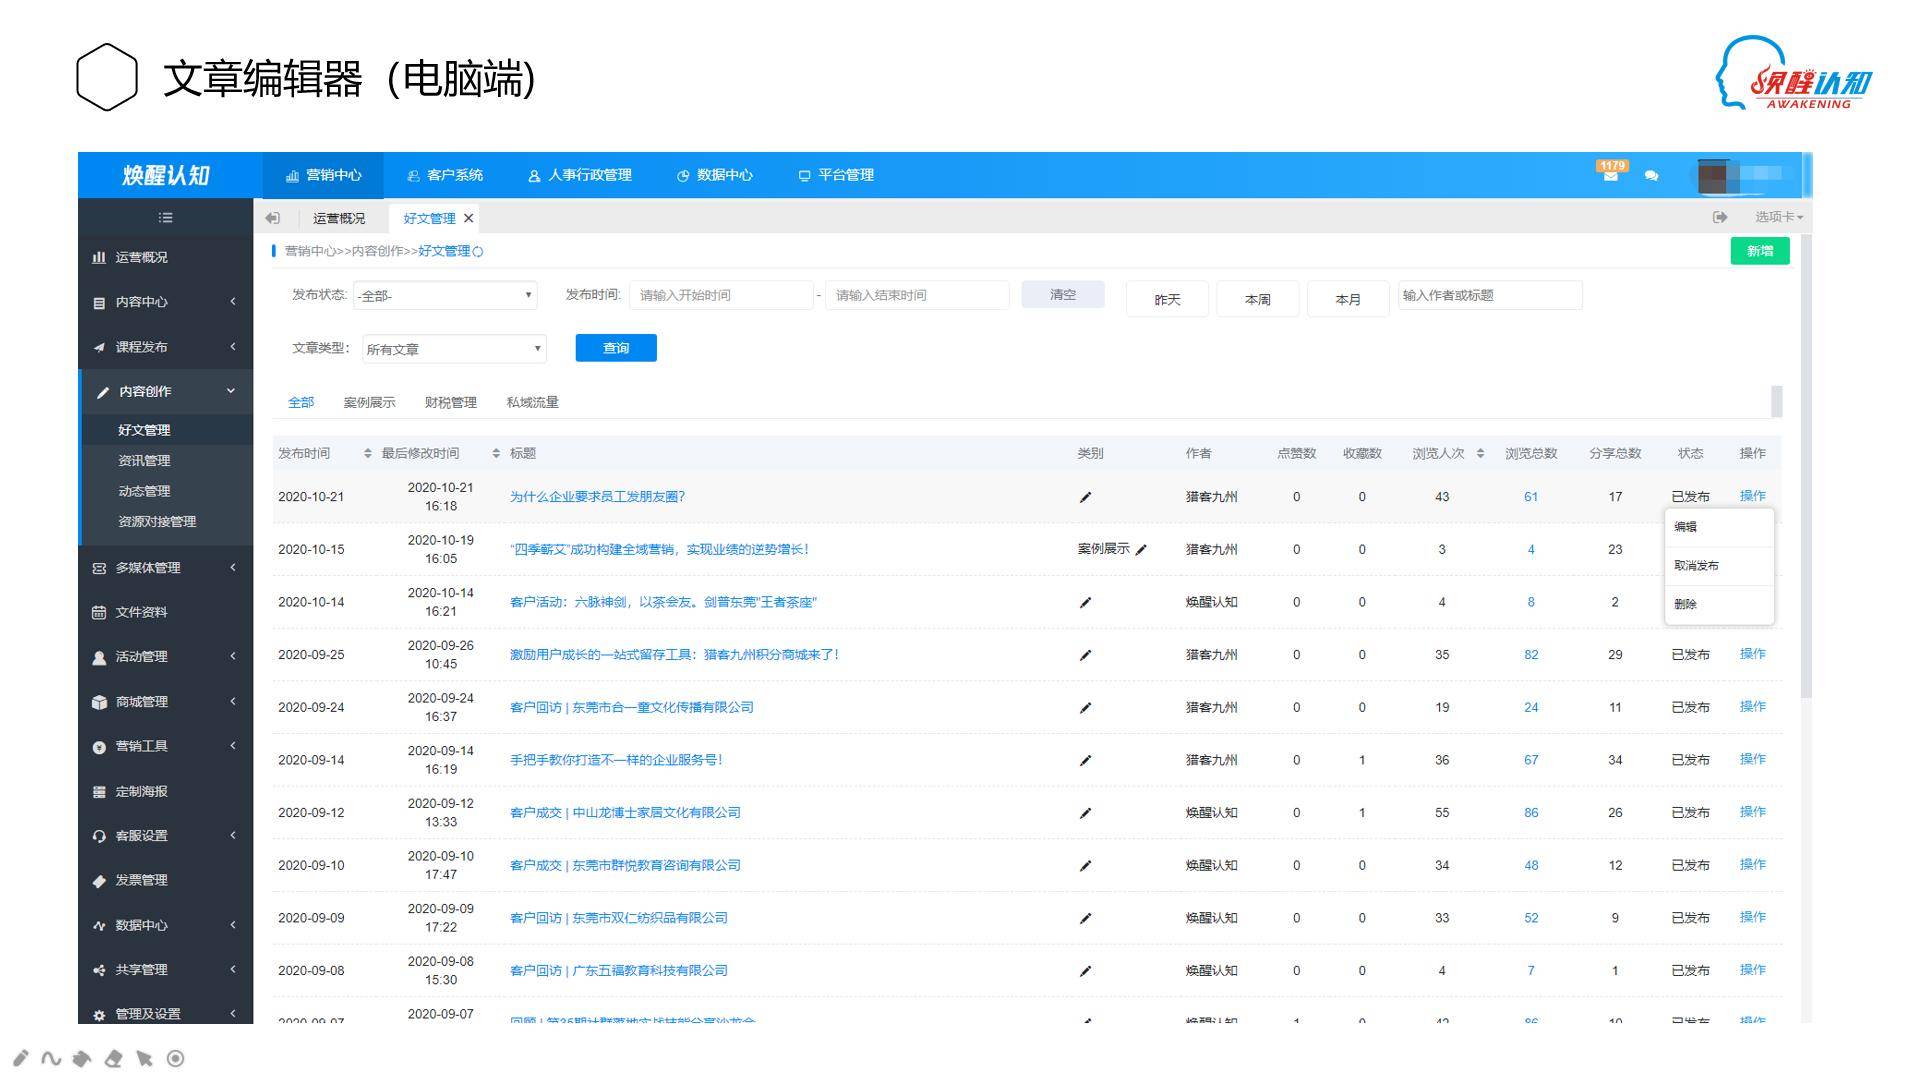This screenshot has height=1080, width=1920.
Task: Click the green 新增 button
Action: coord(1759,251)
